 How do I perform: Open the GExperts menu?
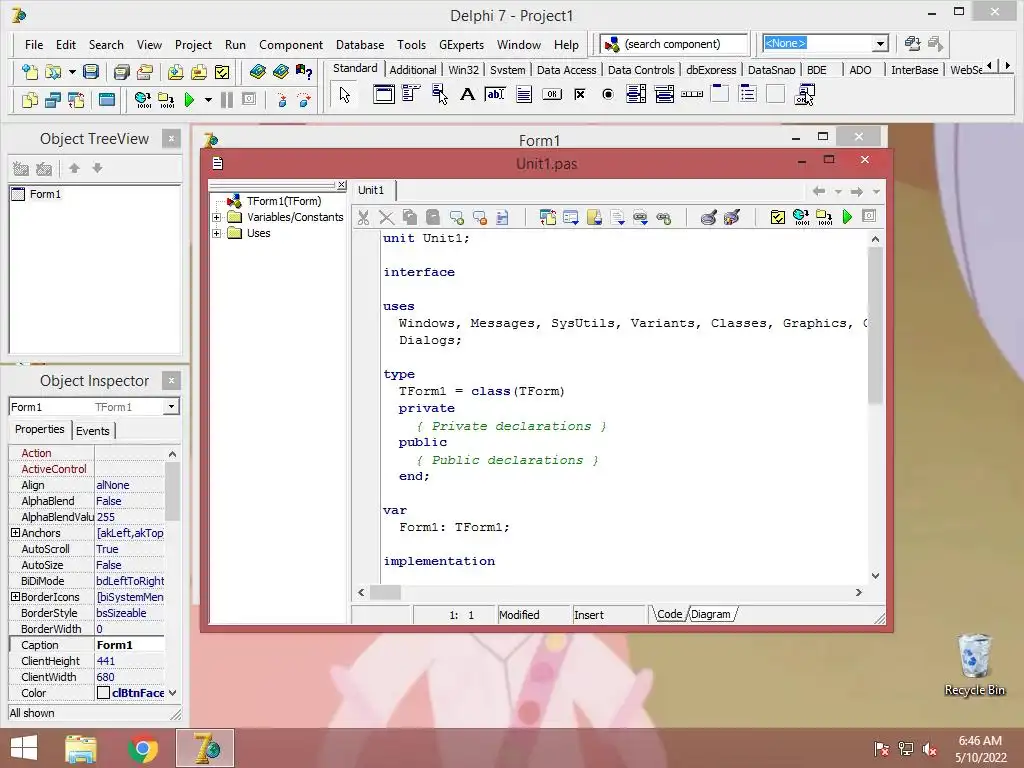(461, 44)
